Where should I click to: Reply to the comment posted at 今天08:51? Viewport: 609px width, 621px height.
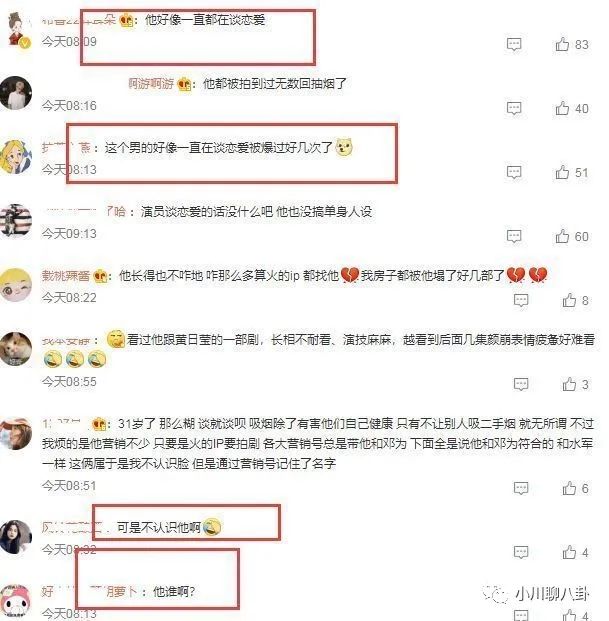point(520,488)
